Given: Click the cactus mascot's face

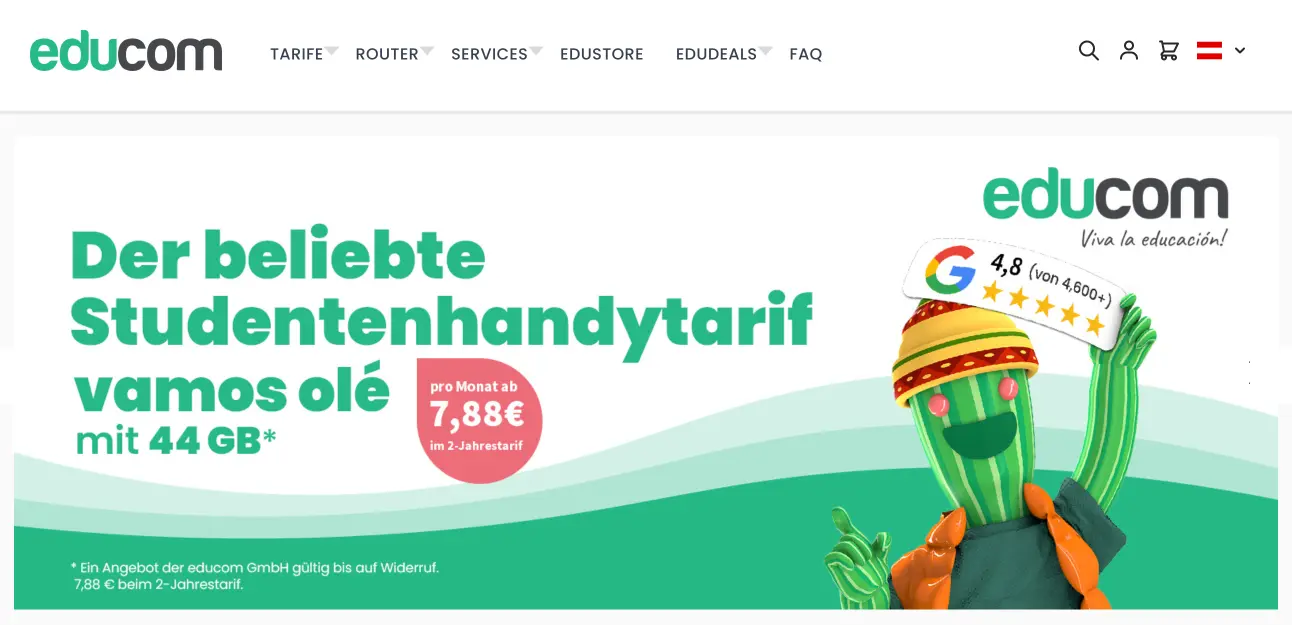Looking at the screenshot, I should (x=966, y=421).
